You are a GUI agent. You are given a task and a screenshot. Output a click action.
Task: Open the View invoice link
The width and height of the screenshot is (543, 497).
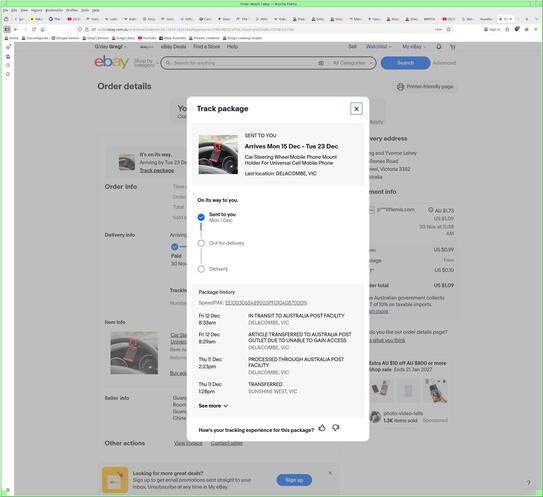(188, 443)
